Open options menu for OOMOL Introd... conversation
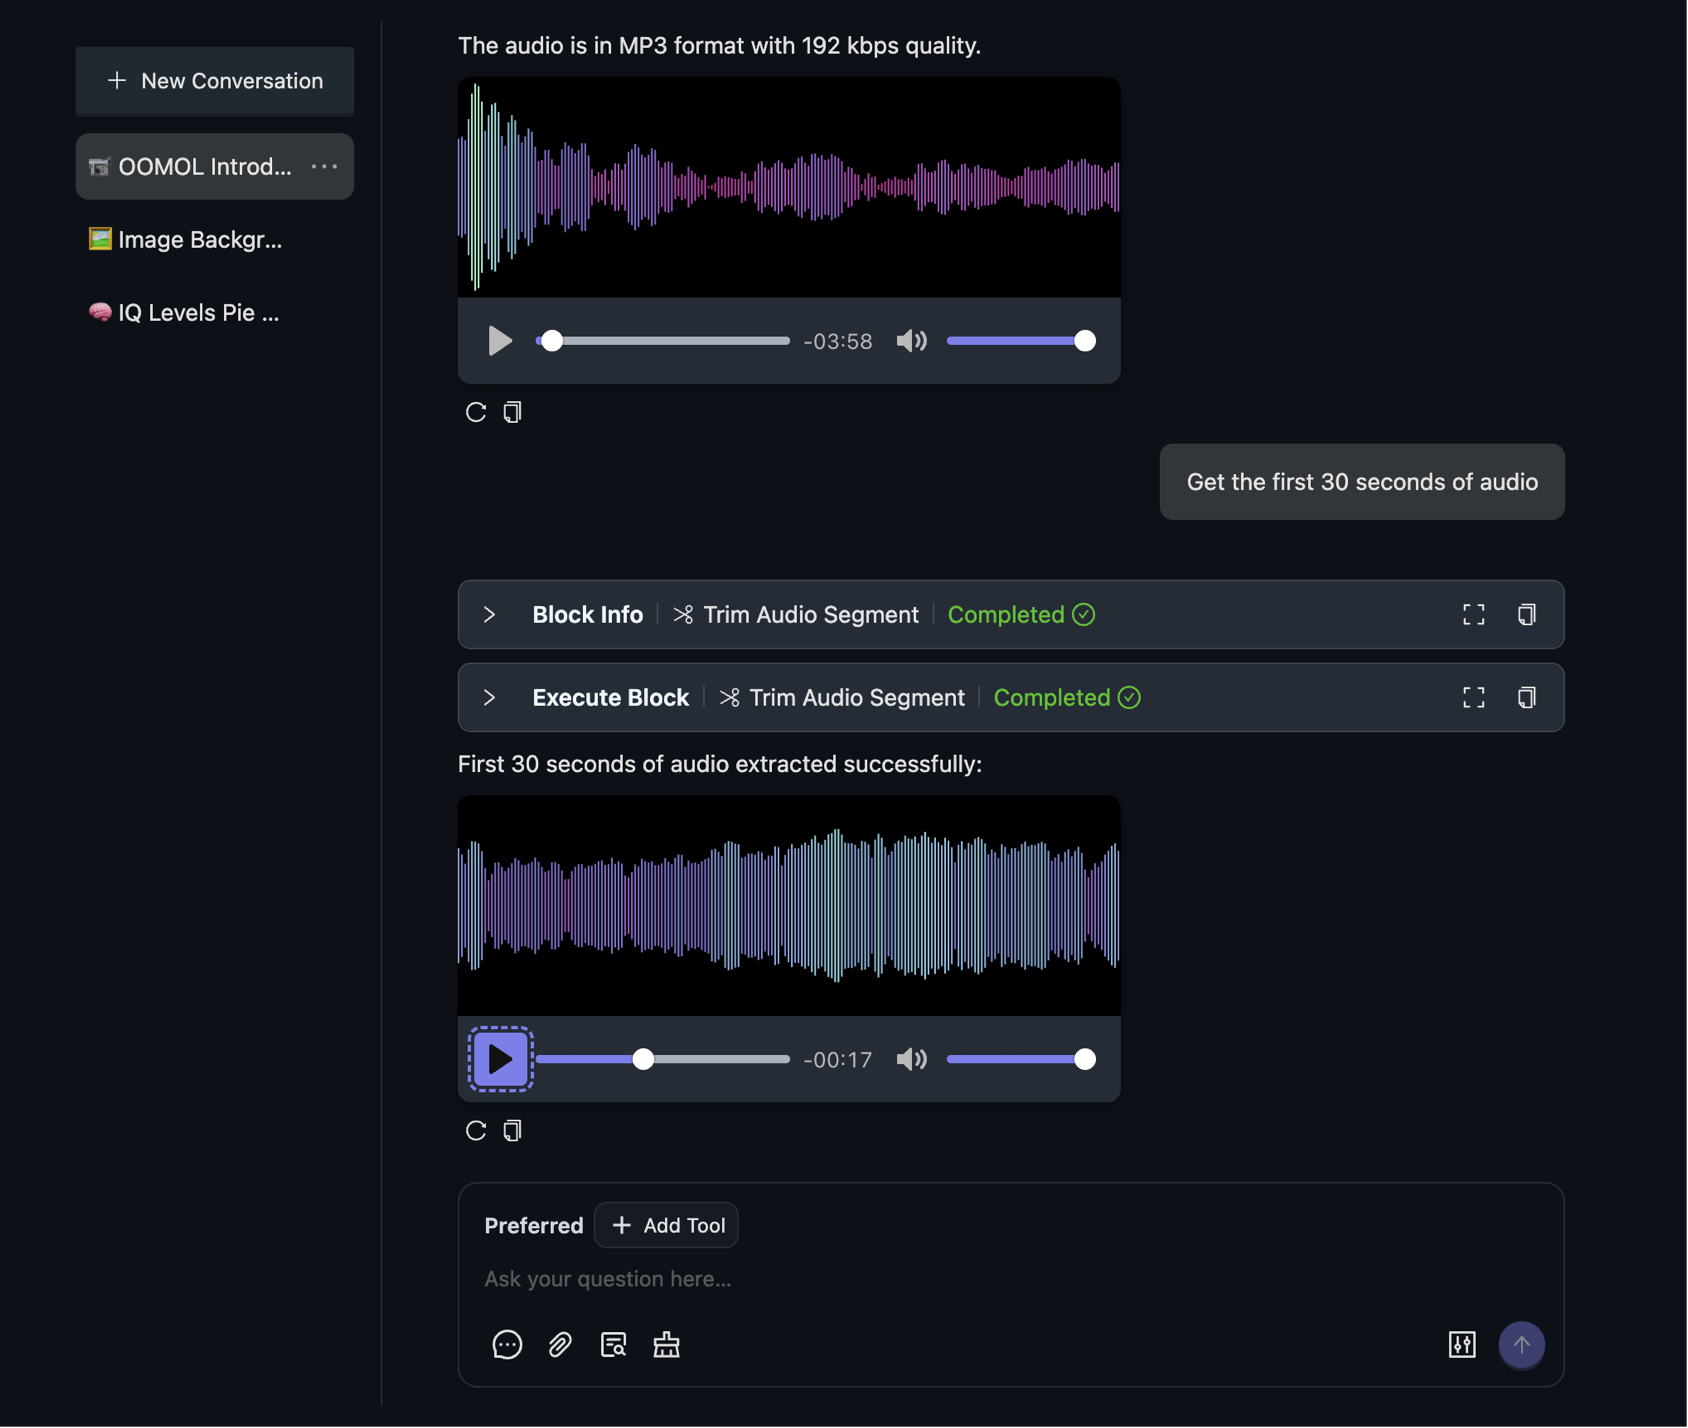1688x1428 pixels. point(325,167)
